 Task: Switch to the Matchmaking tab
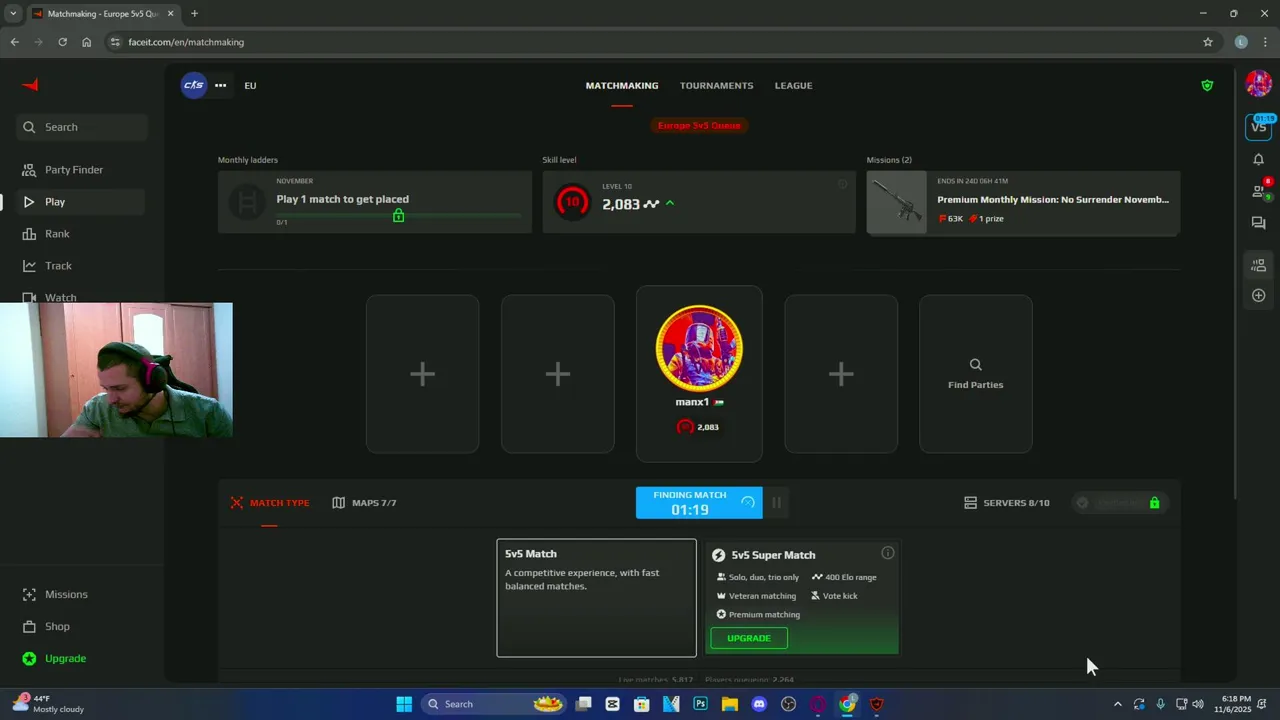pyautogui.click(x=622, y=85)
